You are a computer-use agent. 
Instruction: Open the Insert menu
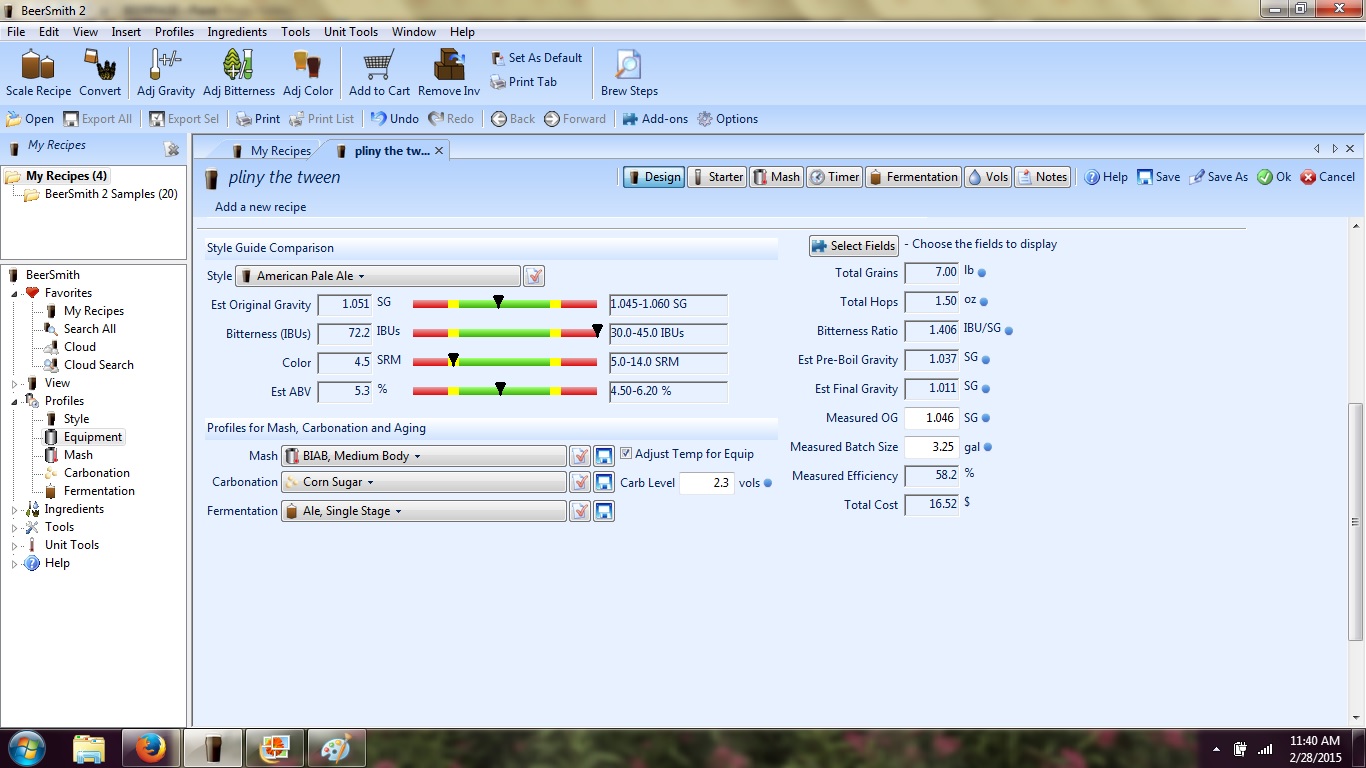click(126, 32)
